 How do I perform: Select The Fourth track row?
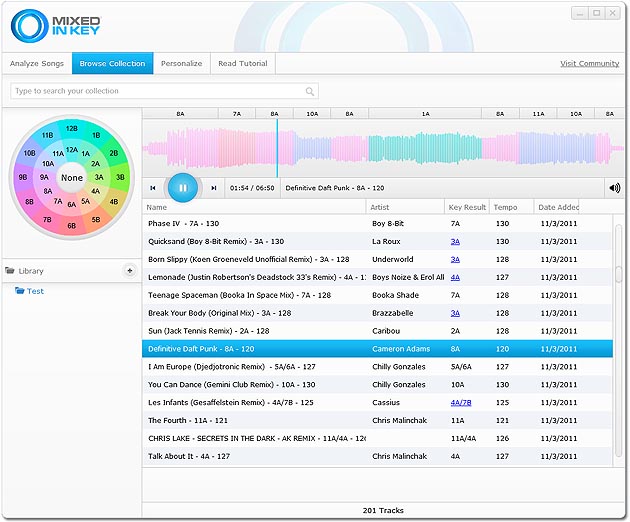377,421
